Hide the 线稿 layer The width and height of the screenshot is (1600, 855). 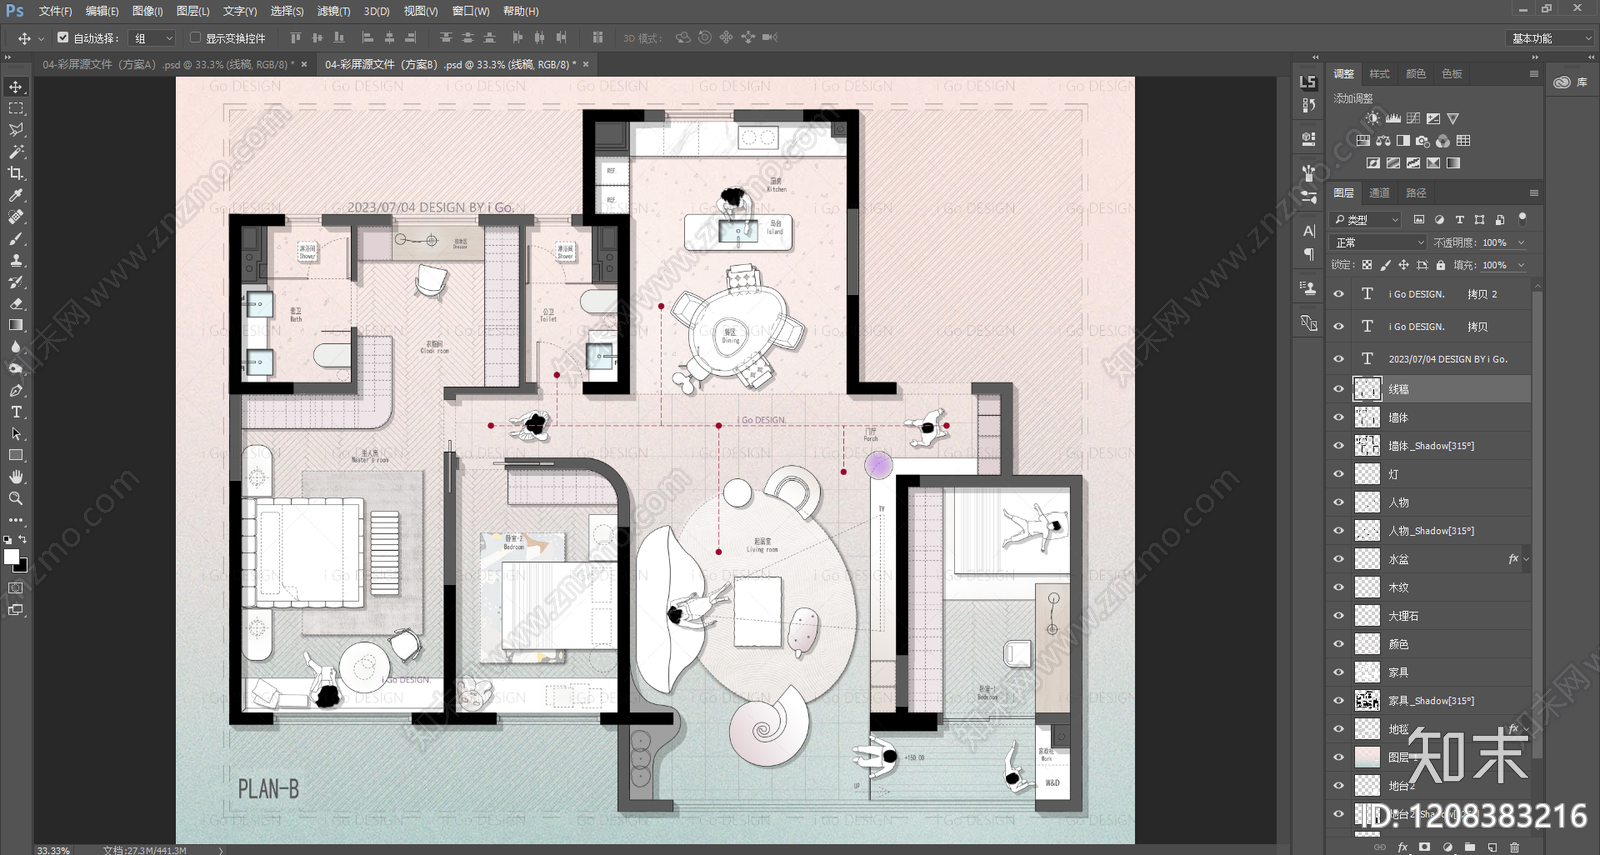1338,389
